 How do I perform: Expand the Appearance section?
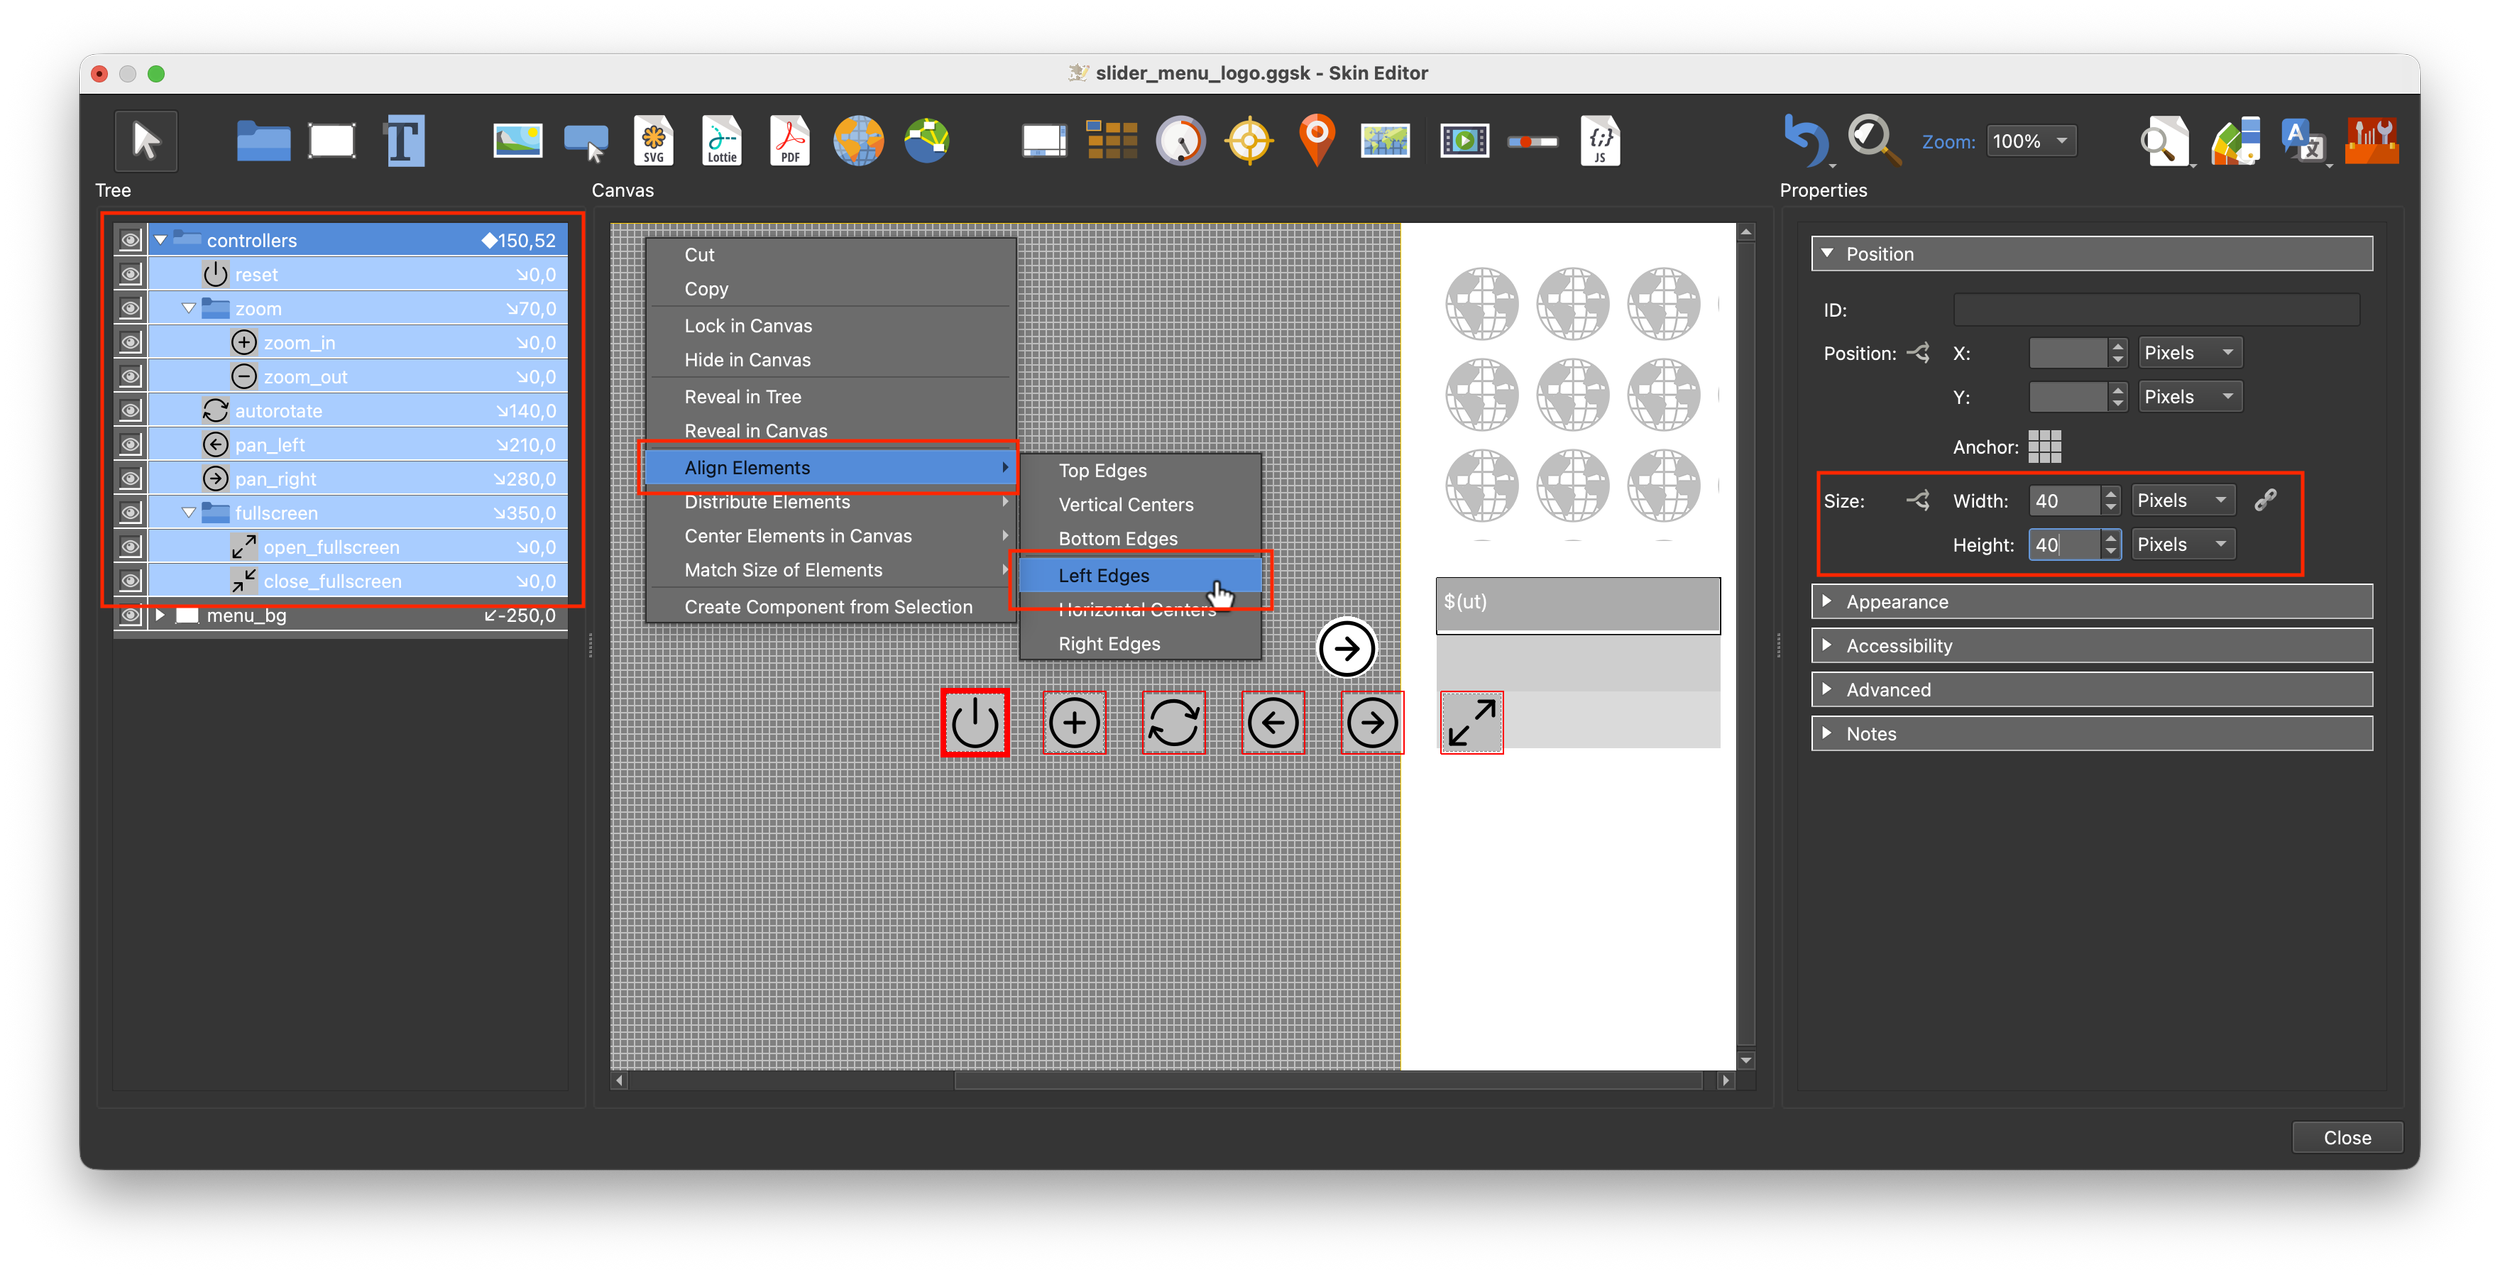(x=1896, y=602)
